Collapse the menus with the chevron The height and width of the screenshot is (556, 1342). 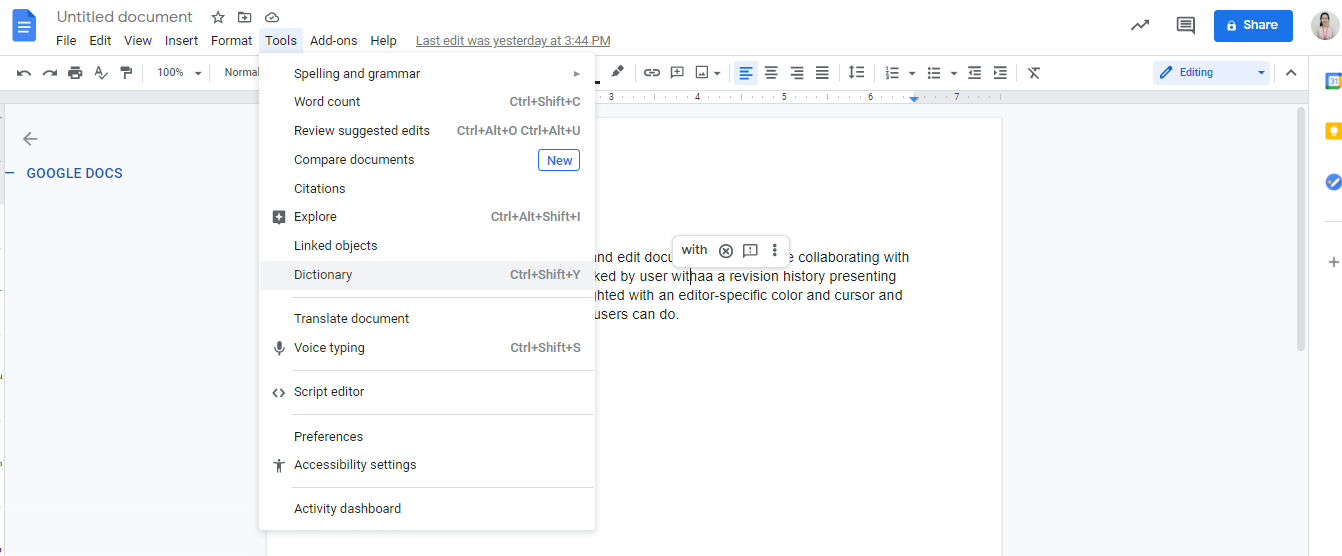click(1291, 73)
